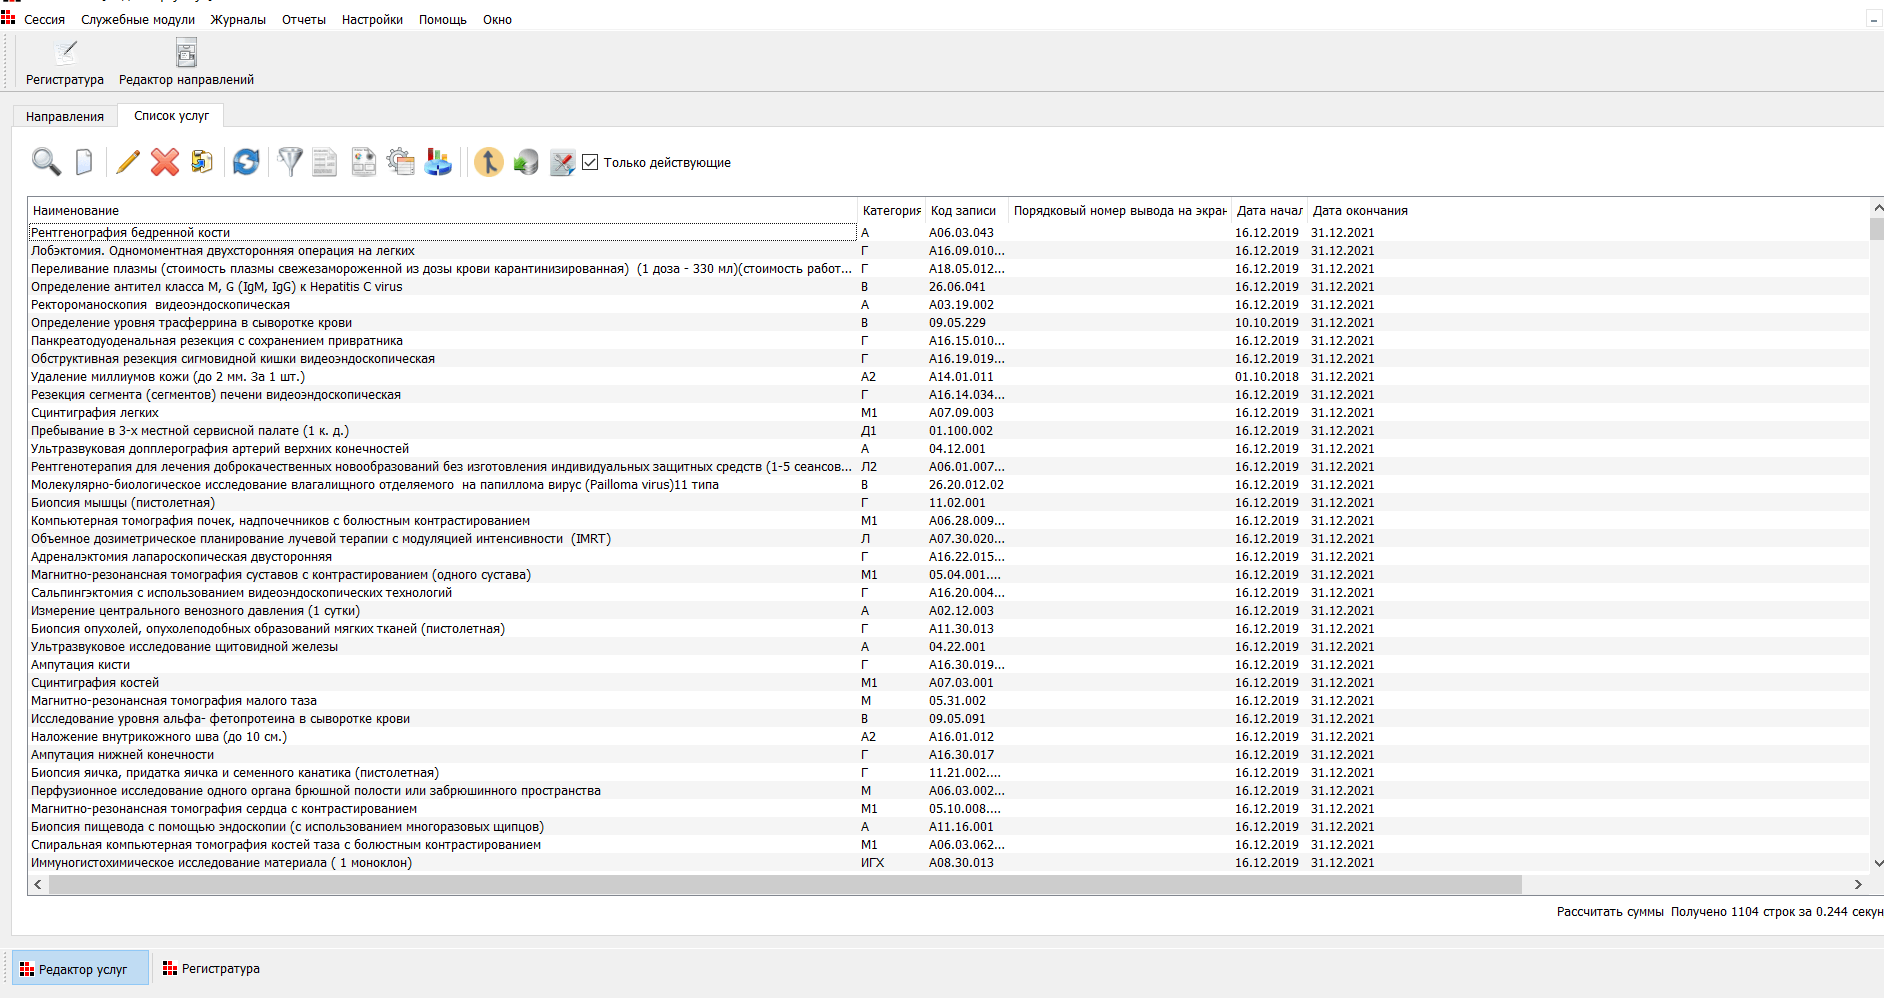This screenshot has width=1884, height=998.
Task: Open the funnel filter icon
Action: click(x=290, y=162)
